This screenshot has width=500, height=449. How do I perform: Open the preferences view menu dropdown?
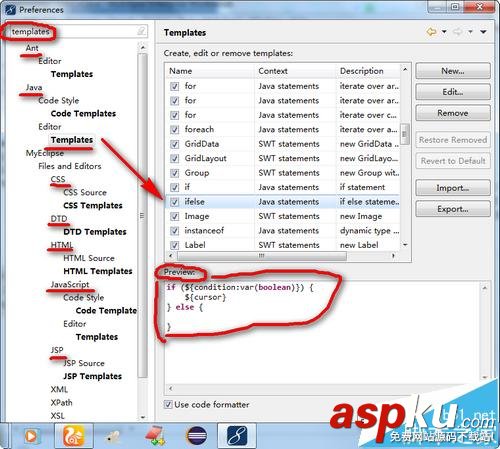[483, 32]
